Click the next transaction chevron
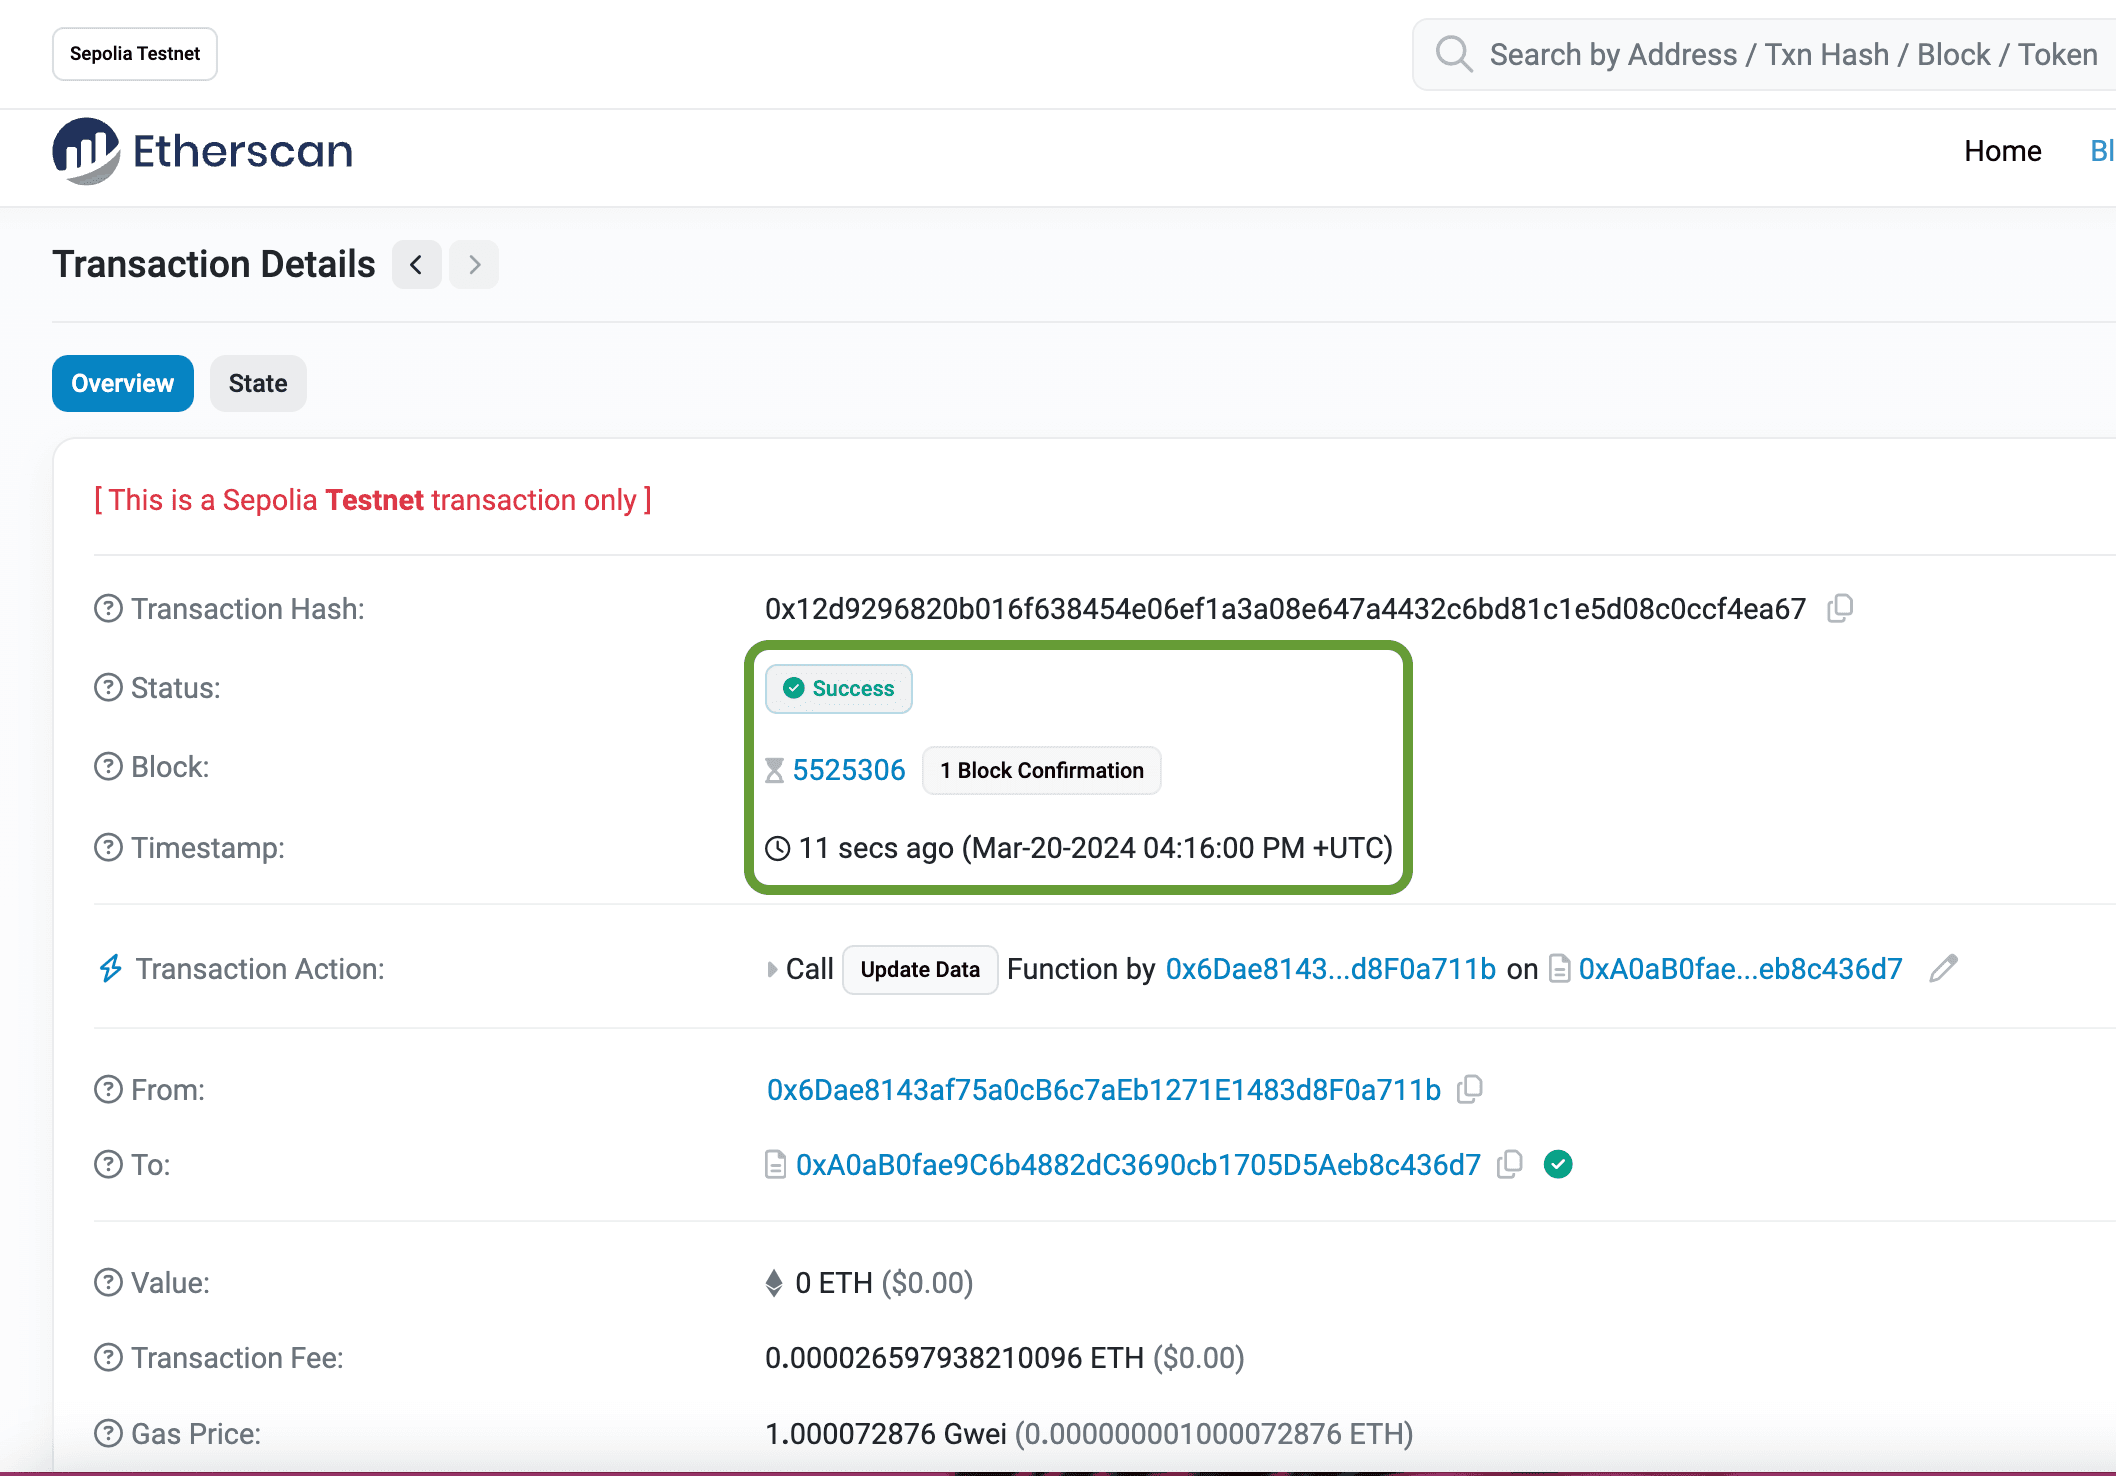The width and height of the screenshot is (2116, 1476). click(x=473, y=264)
